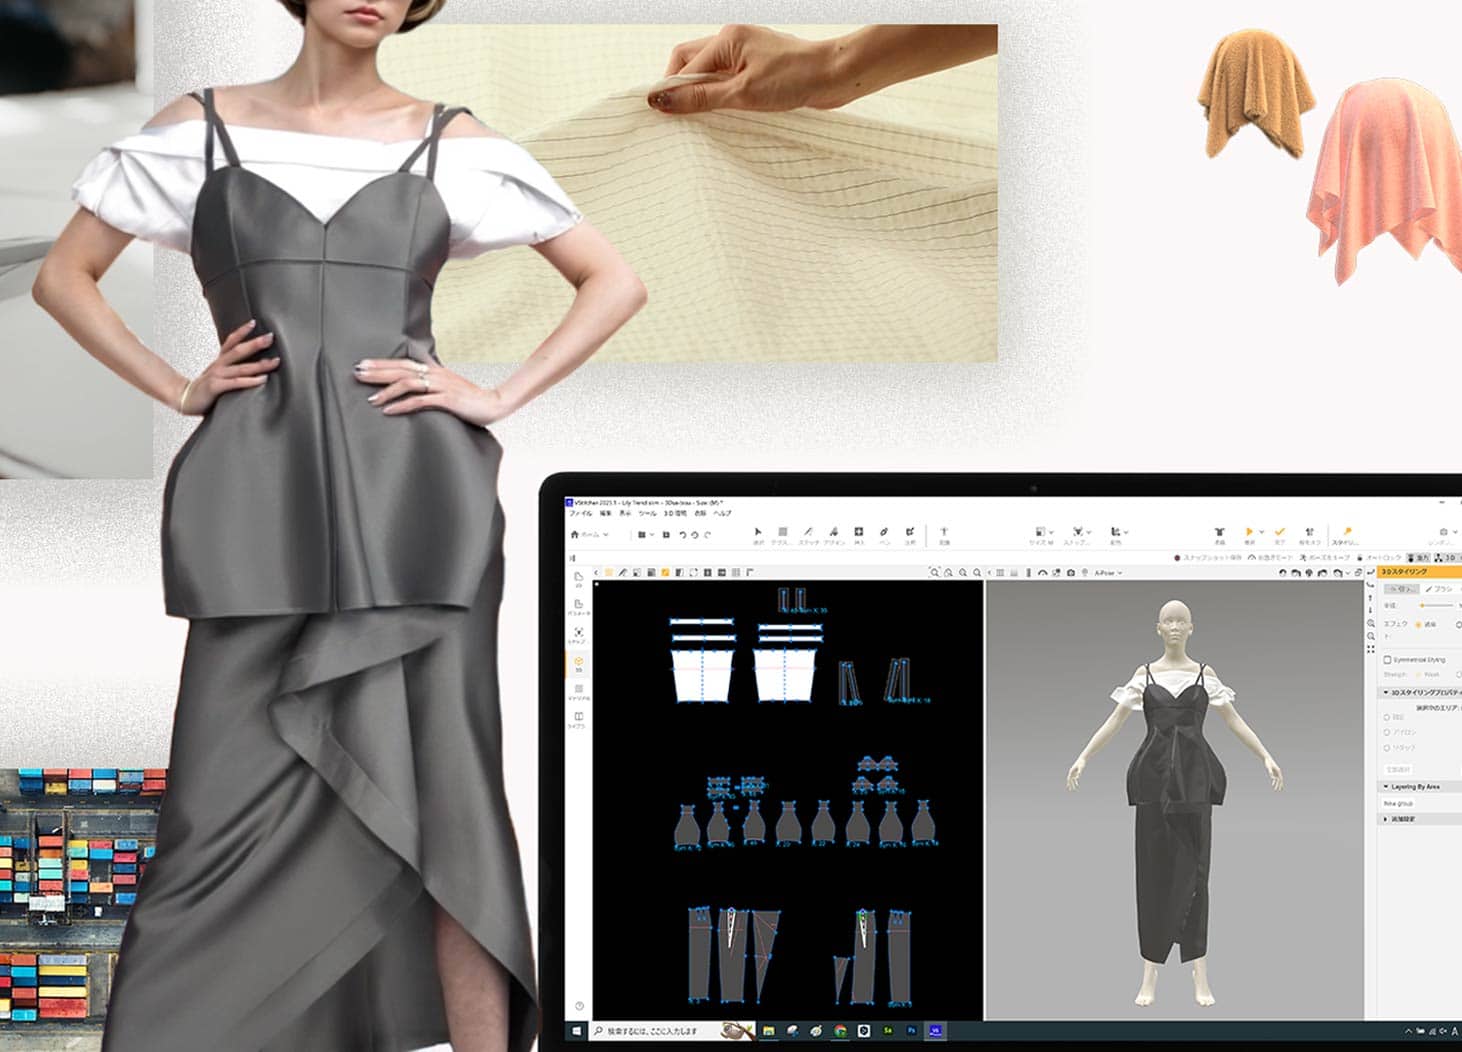Viewport: 1462px width, 1052px height.
Task: Open the Help menu
Action: [721, 513]
